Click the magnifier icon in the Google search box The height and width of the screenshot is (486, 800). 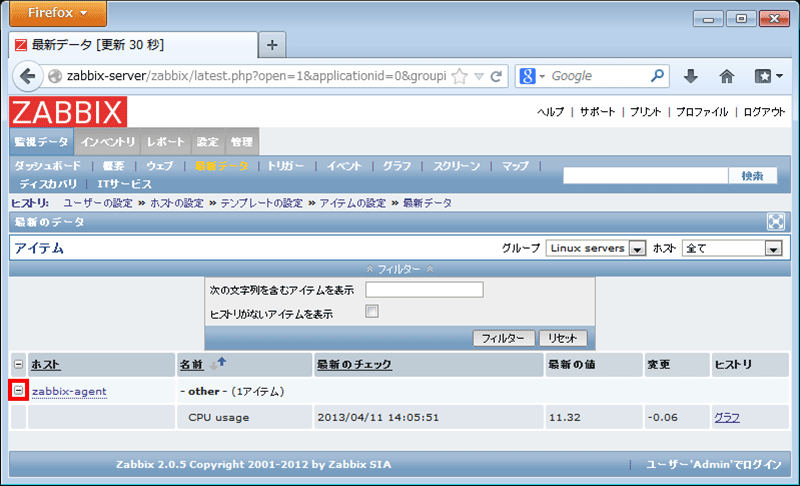click(x=658, y=76)
